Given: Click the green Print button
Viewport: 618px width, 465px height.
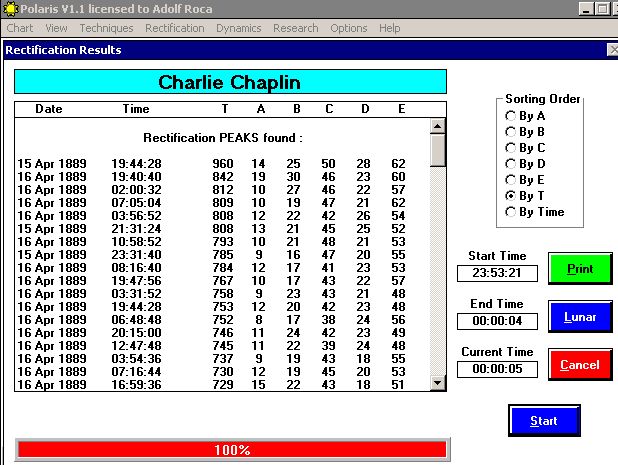Looking at the screenshot, I should (x=580, y=269).
